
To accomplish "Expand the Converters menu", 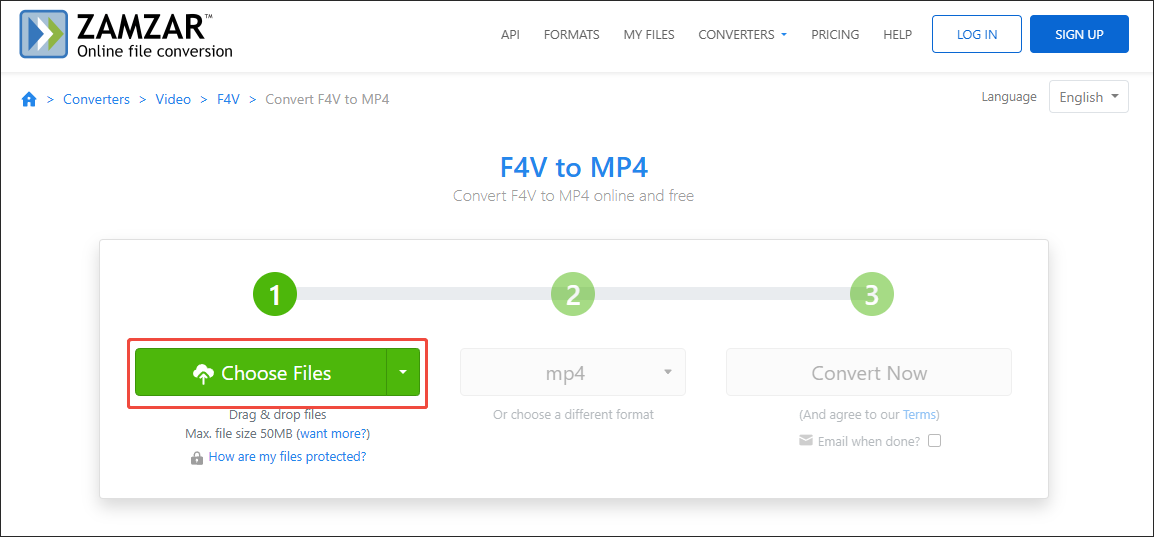I will [743, 35].
